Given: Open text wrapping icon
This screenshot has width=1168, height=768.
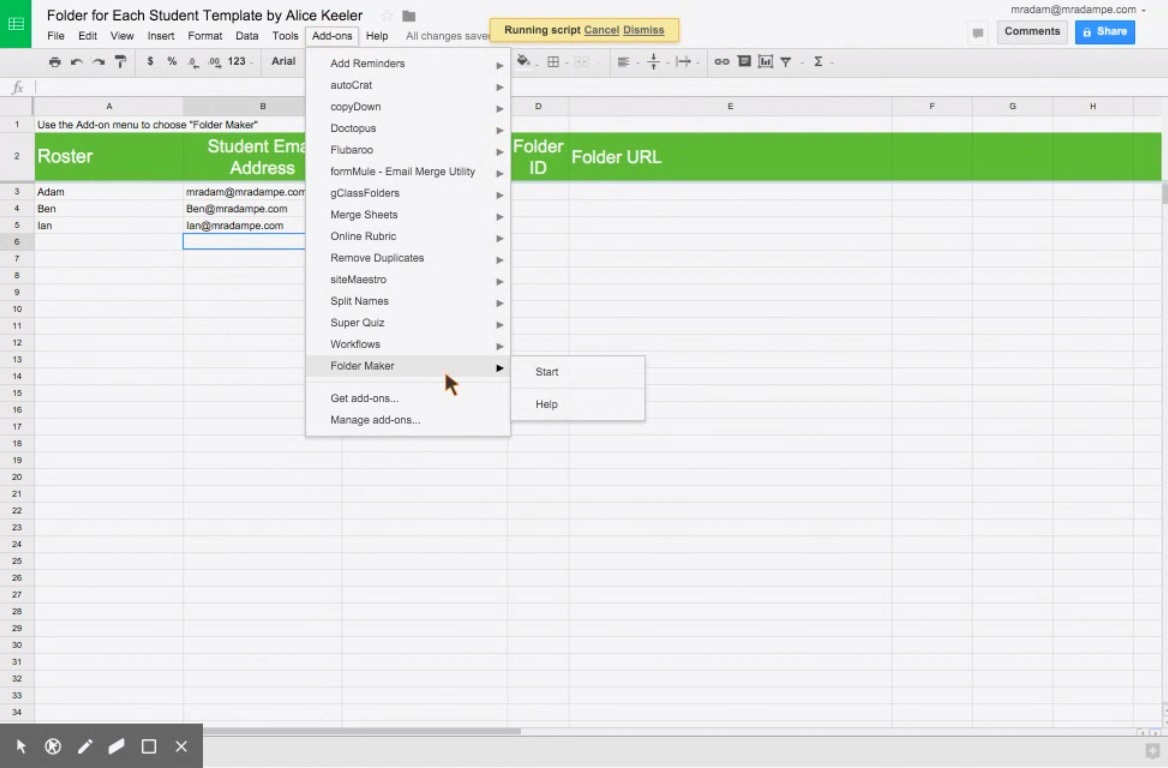Looking at the screenshot, I should (x=683, y=62).
